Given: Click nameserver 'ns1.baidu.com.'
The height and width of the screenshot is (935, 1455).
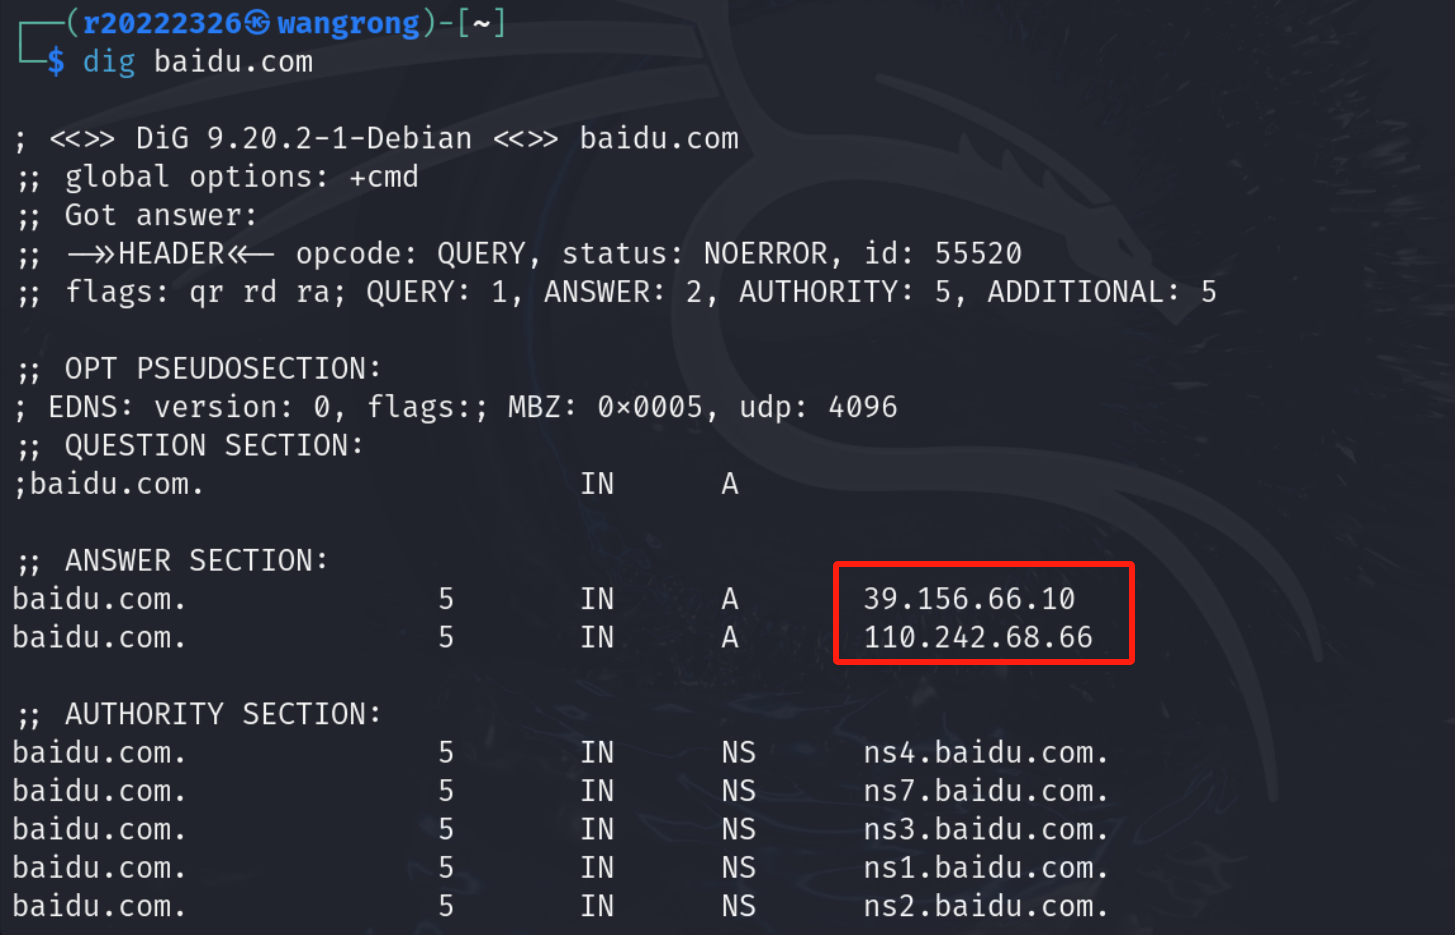Looking at the screenshot, I should click(986, 868).
